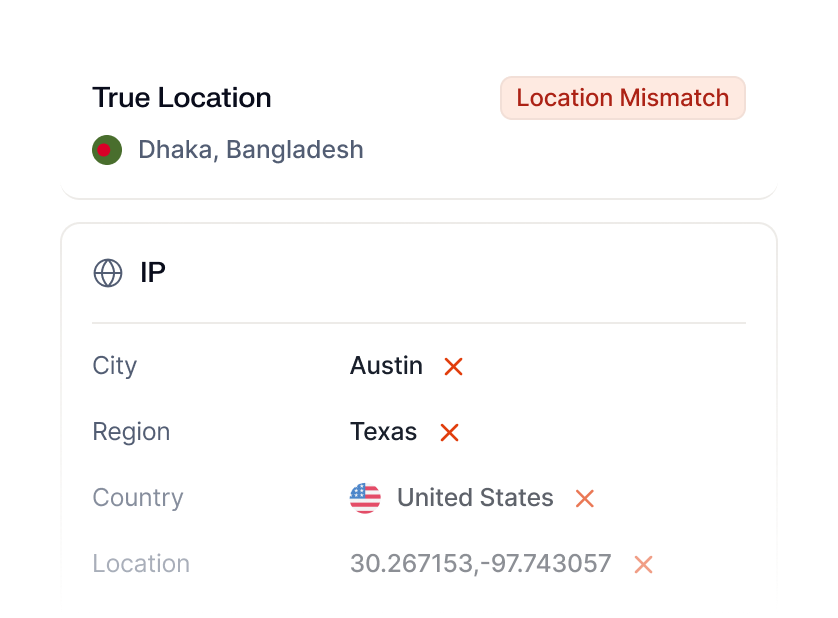The width and height of the screenshot is (838, 618).
Task: Click the mismatch X indicator for City row
Action: click(x=453, y=366)
